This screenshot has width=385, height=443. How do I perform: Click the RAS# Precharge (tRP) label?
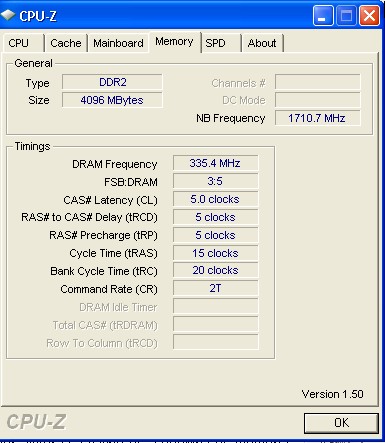coord(103,235)
